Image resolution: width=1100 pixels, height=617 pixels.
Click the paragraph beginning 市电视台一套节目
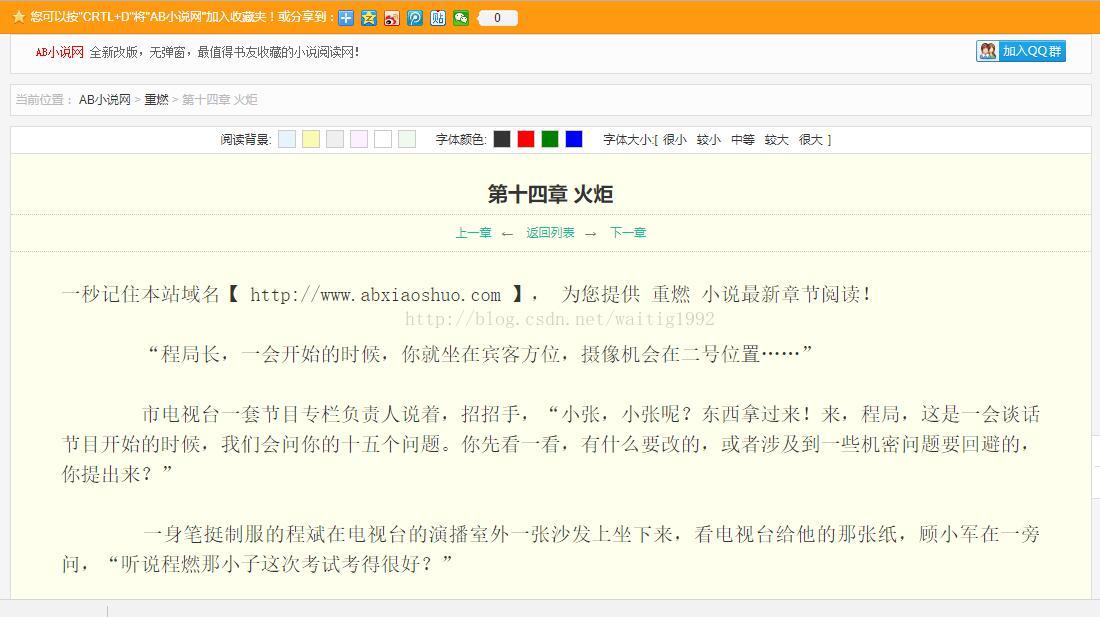coord(551,444)
